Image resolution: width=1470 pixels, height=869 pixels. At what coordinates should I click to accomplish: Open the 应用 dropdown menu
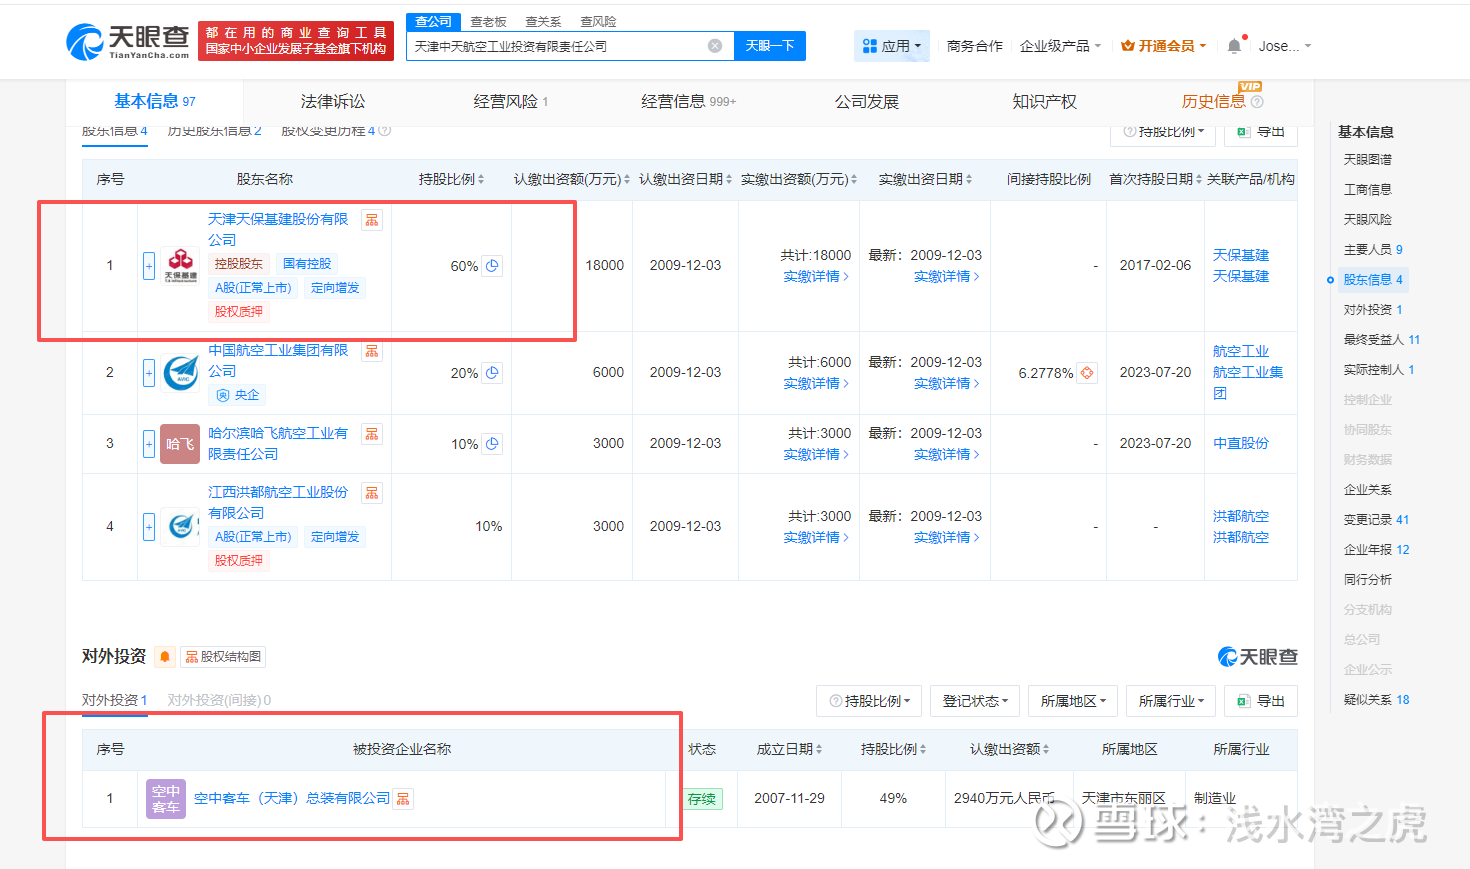coord(892,46)
